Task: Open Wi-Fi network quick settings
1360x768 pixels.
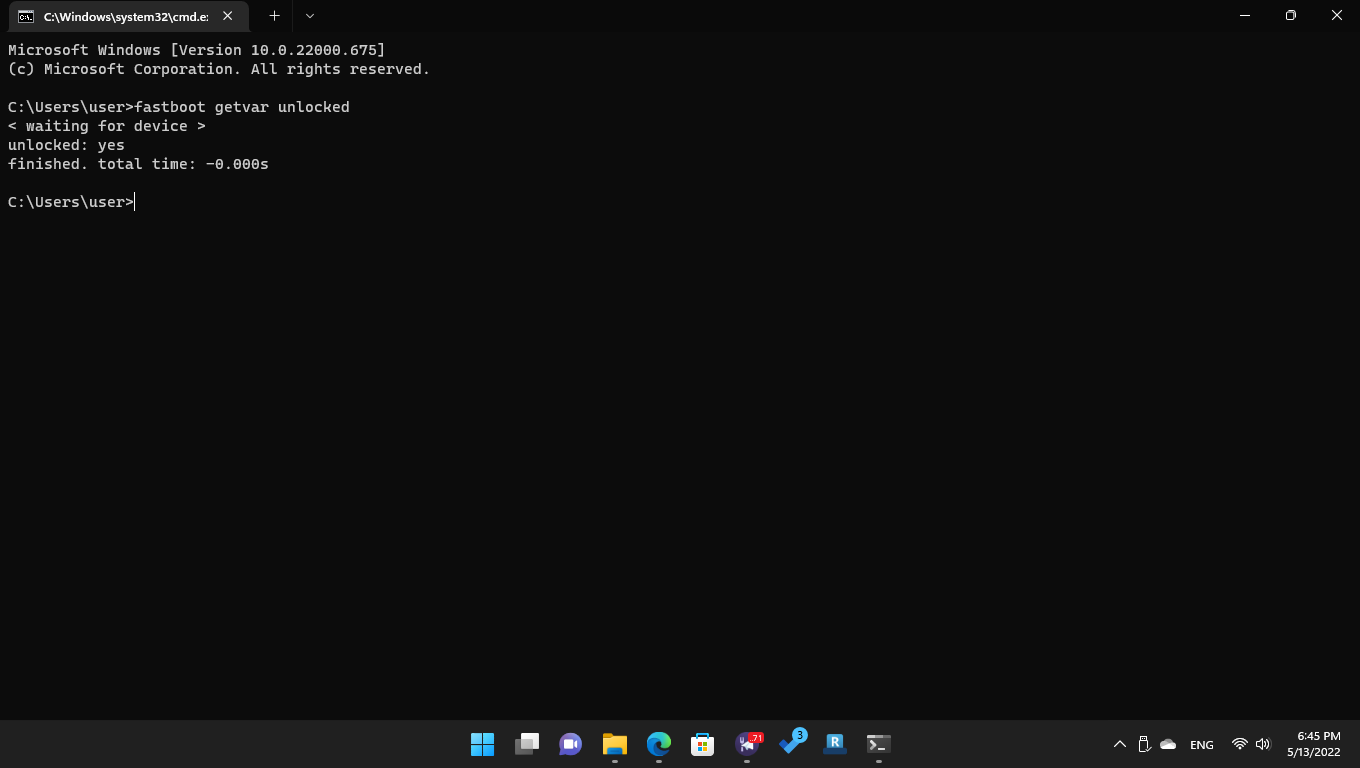Action: tap(1240, 744)
